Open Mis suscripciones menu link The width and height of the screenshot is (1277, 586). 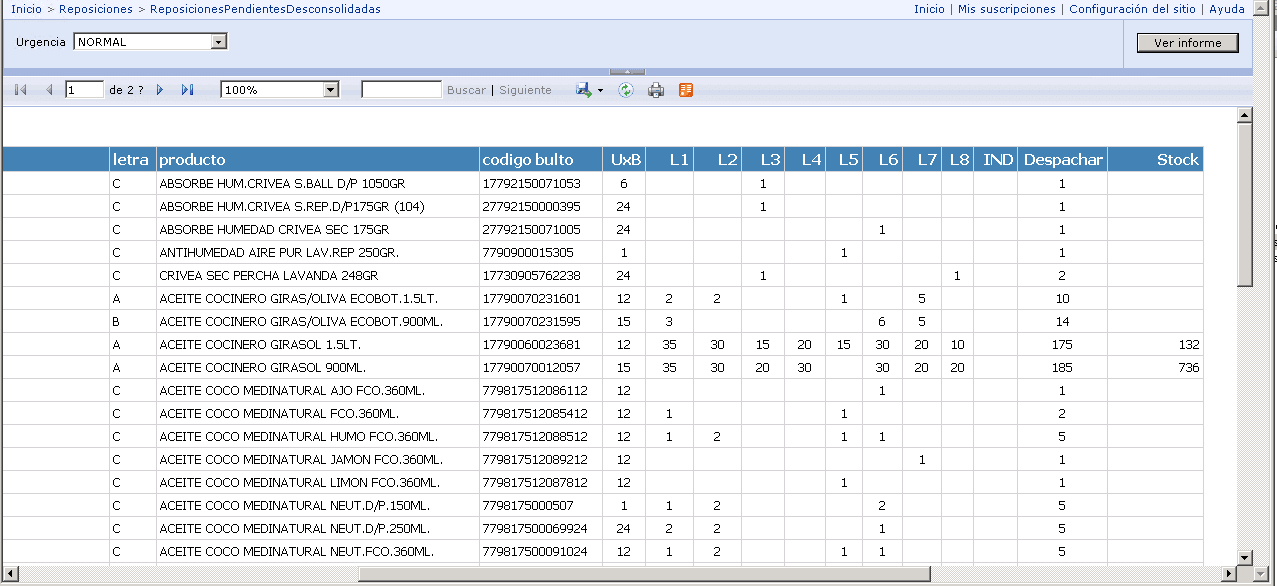[x=1006, y=9]
